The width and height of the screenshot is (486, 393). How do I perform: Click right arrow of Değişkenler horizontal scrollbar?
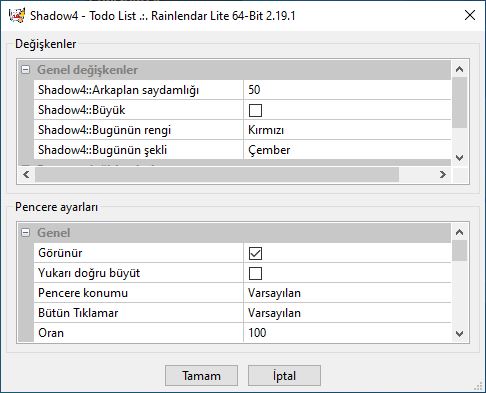(443, 174)
